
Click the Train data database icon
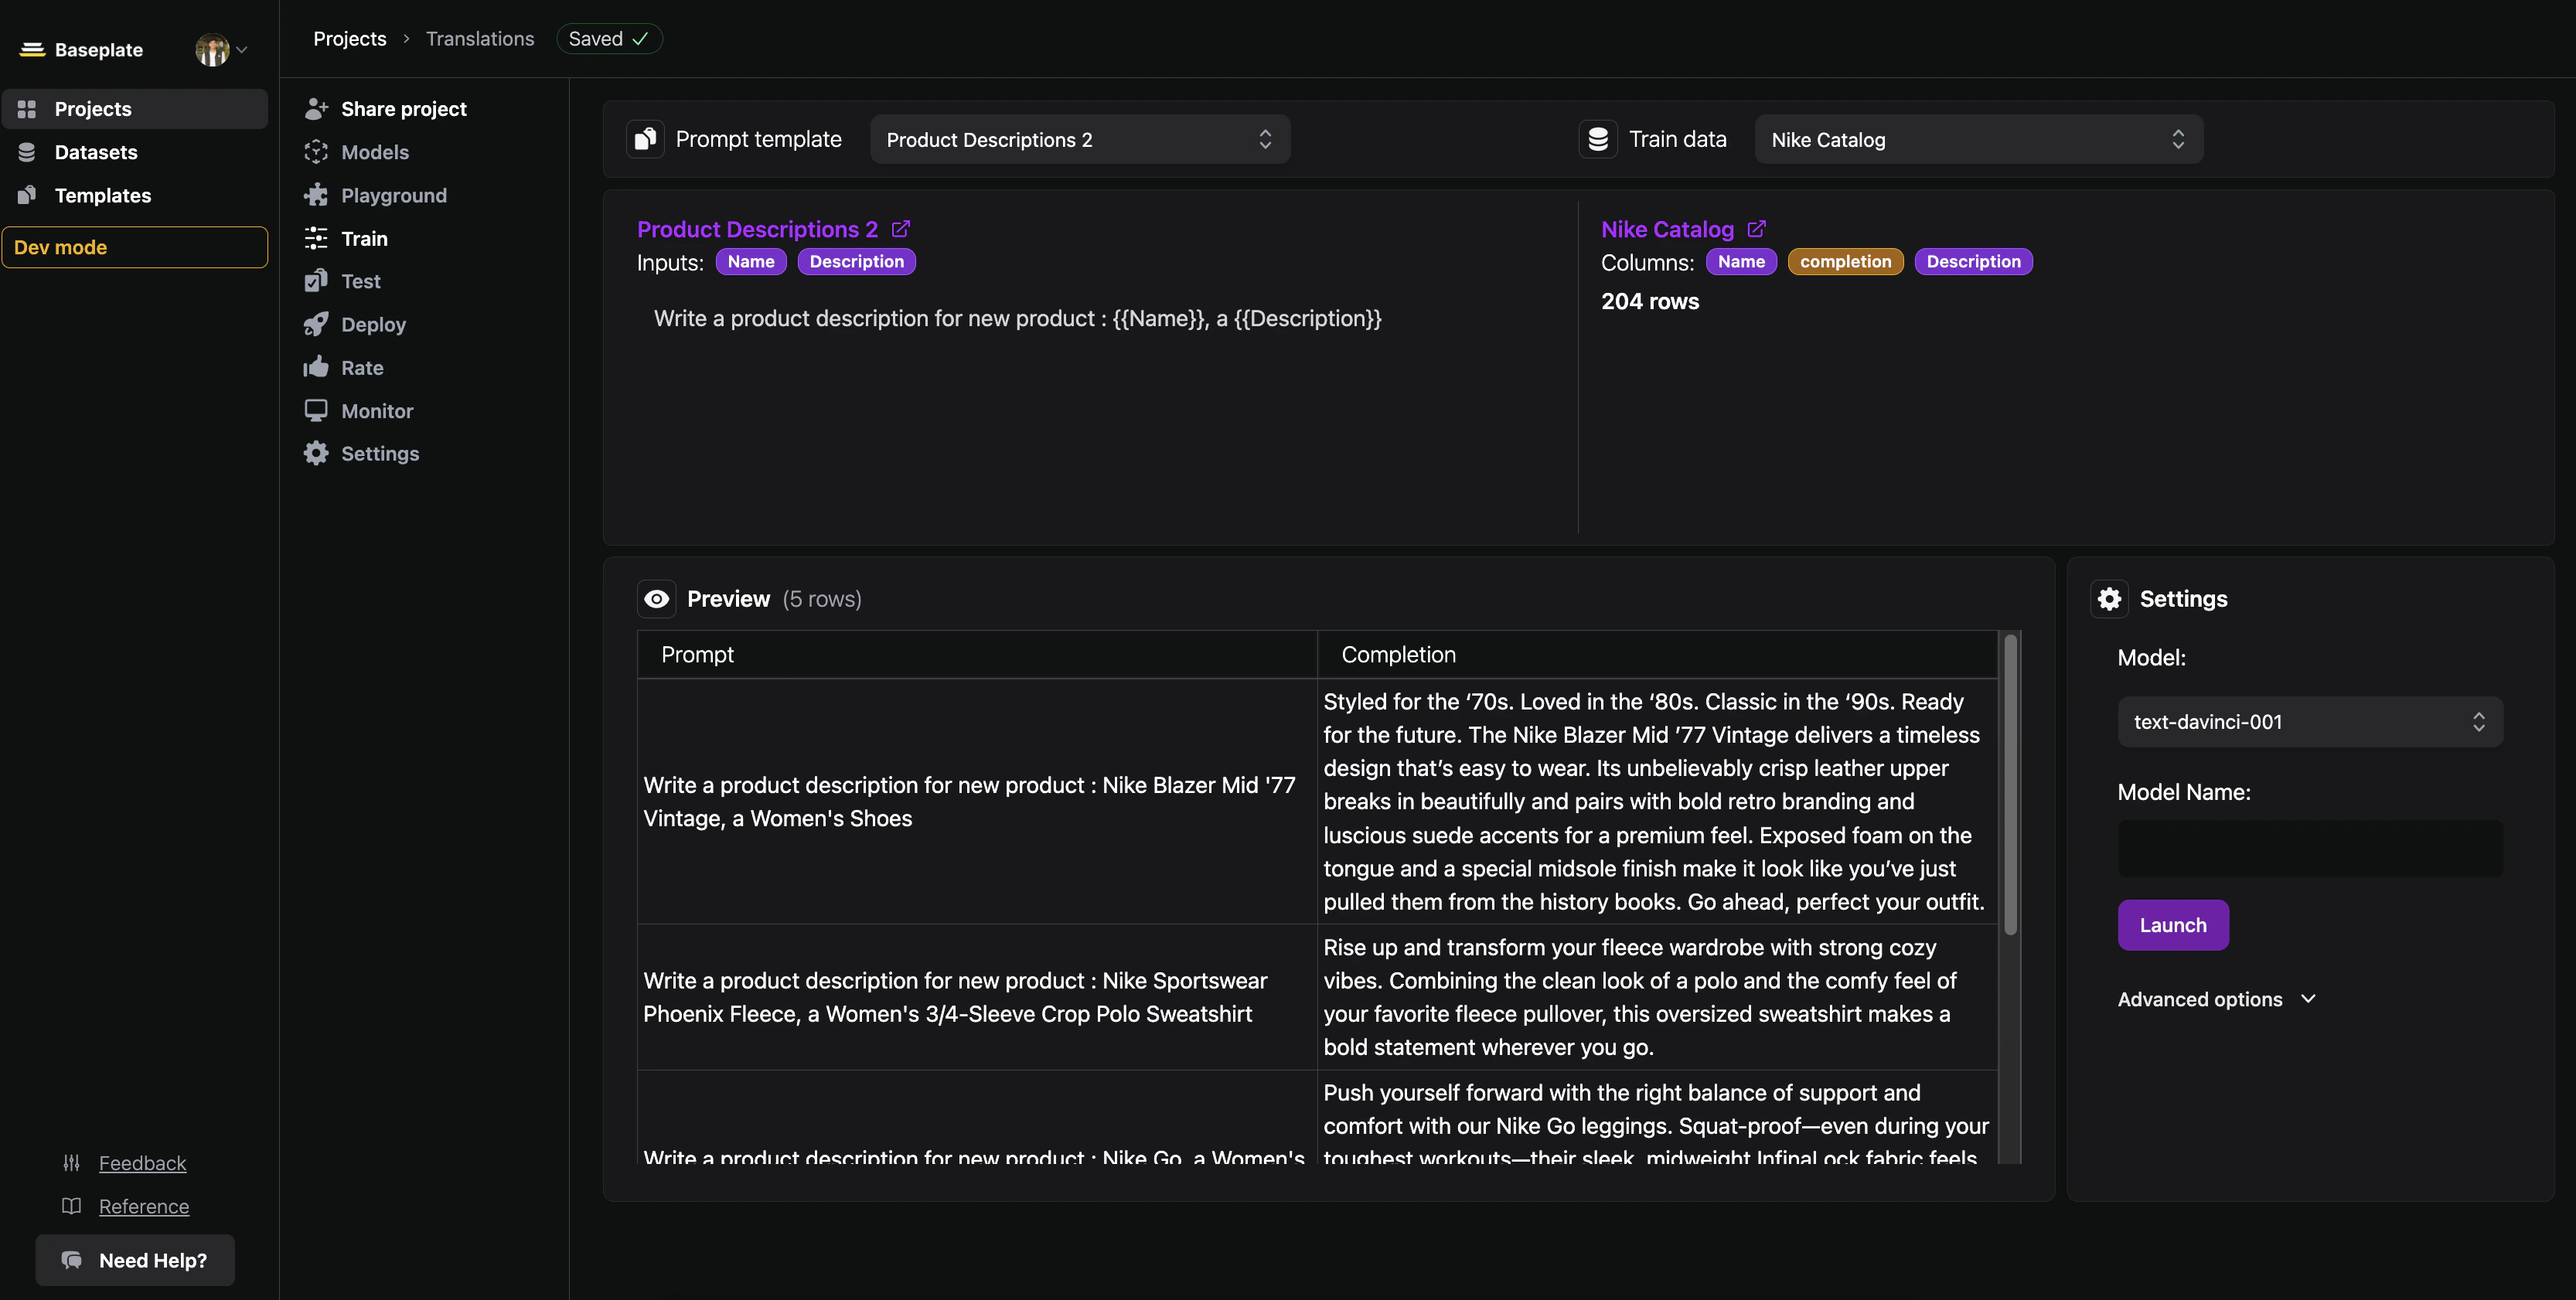coord(1598,139)
